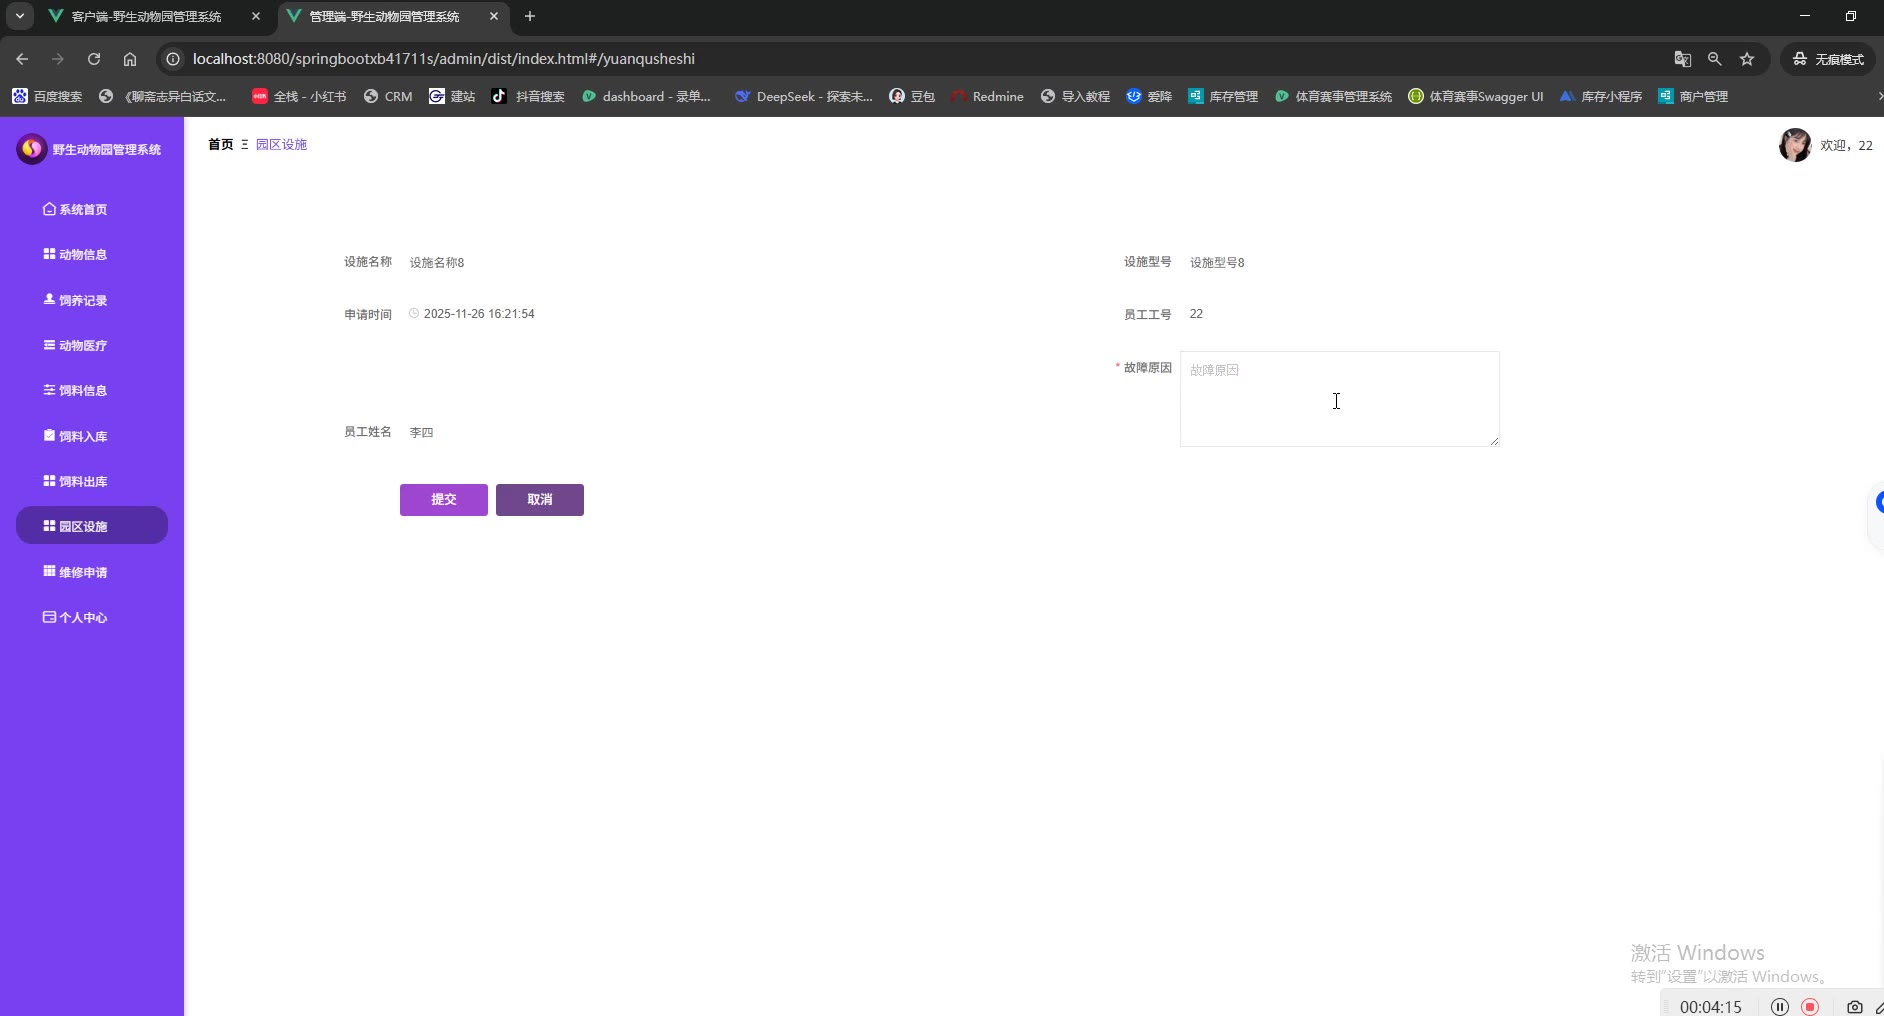Open the 导入教程 bookmark
1884x1016 pixels.
point(1076,97)
